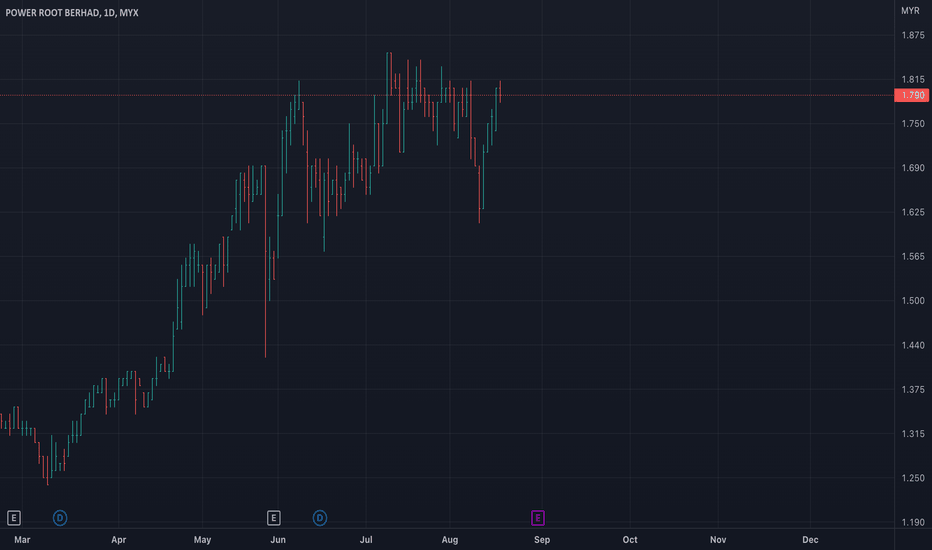Screen dimensions: 932x550
Task: Click the dividend D marker near mid-March
Action: [x=60, y=518]
